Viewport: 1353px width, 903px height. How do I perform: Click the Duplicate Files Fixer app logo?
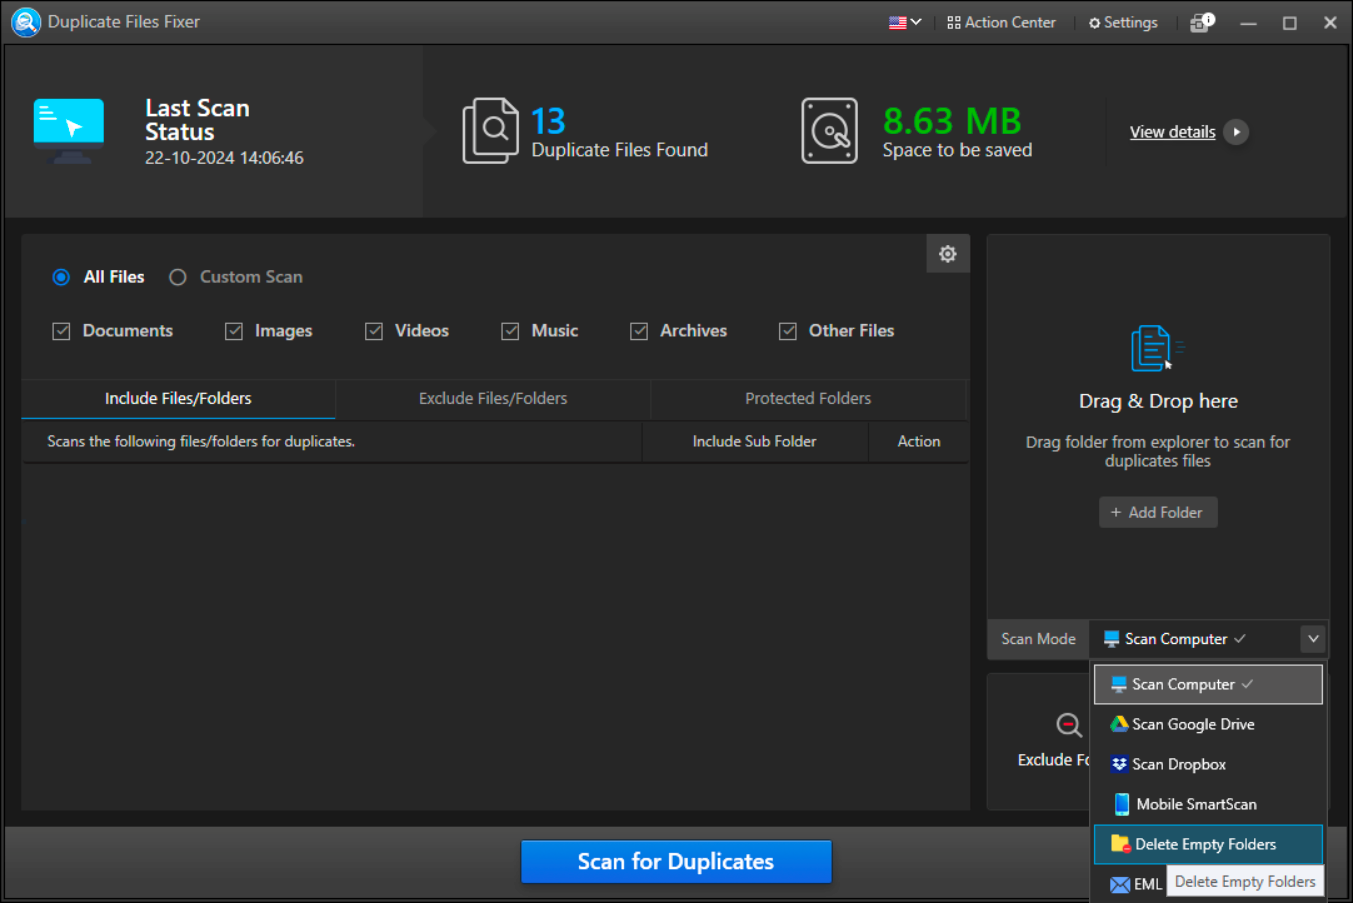25,22
